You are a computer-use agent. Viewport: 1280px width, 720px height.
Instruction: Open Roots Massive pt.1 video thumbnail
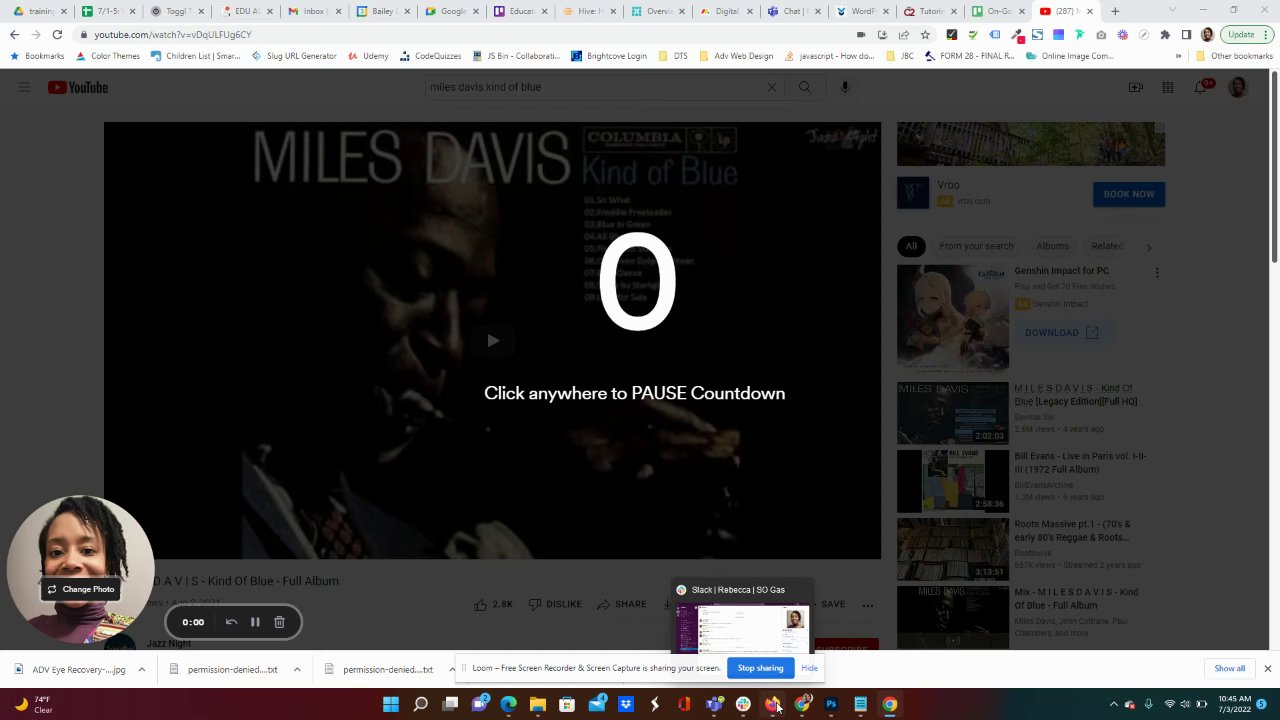pos(953,548)
